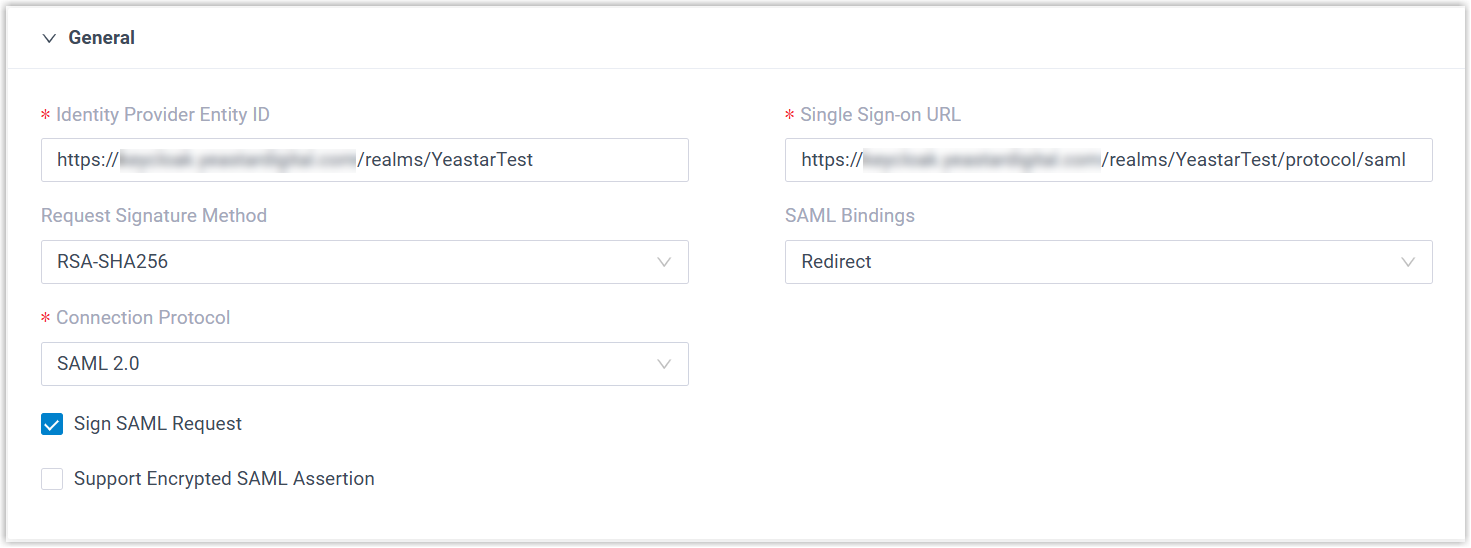The width and height of the screenshot is (1471, 548).
Task: Collapse the General section chevron
Action: pos(49,38)
